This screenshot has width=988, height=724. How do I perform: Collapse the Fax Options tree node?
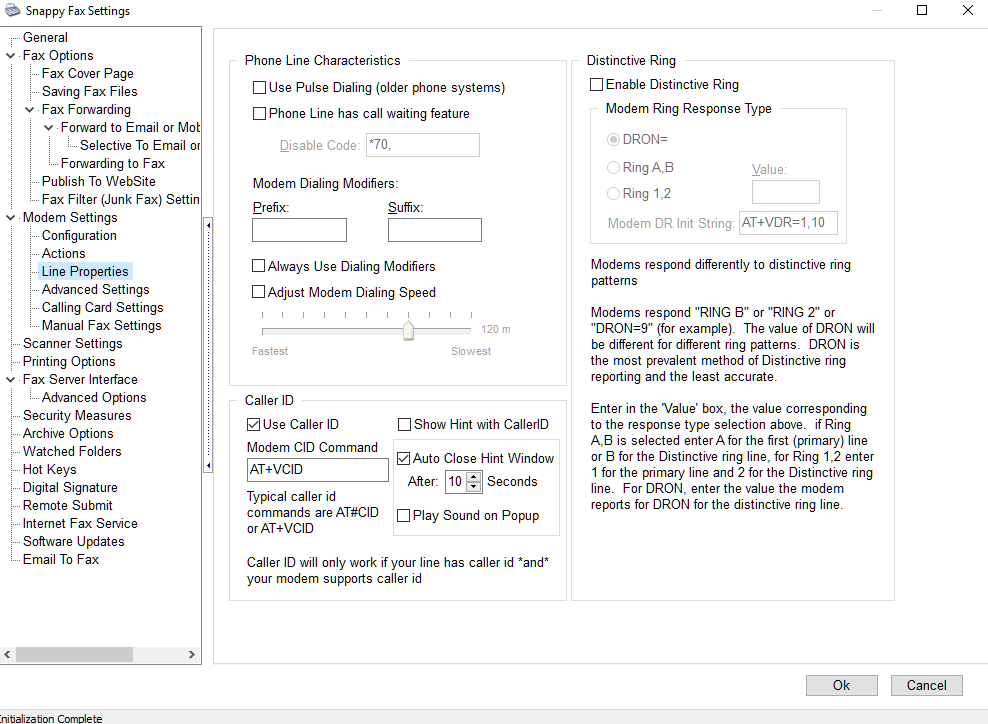click(x=10, y=55)
